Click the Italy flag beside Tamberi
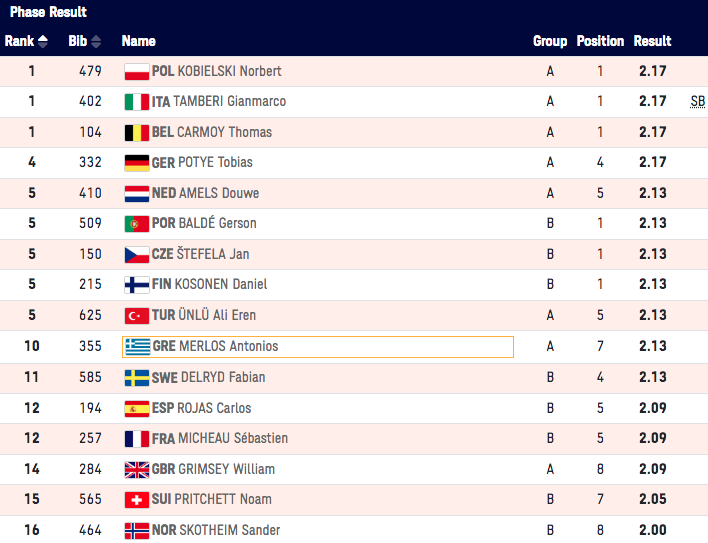 [x=136, y=102]
